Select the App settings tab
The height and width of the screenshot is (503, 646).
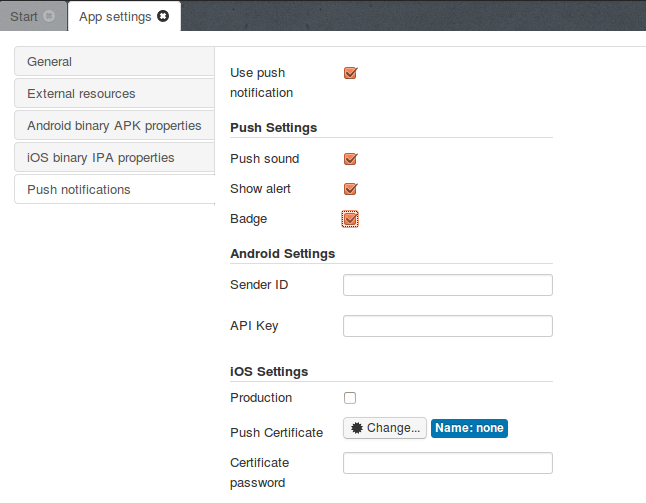point(114,16)
